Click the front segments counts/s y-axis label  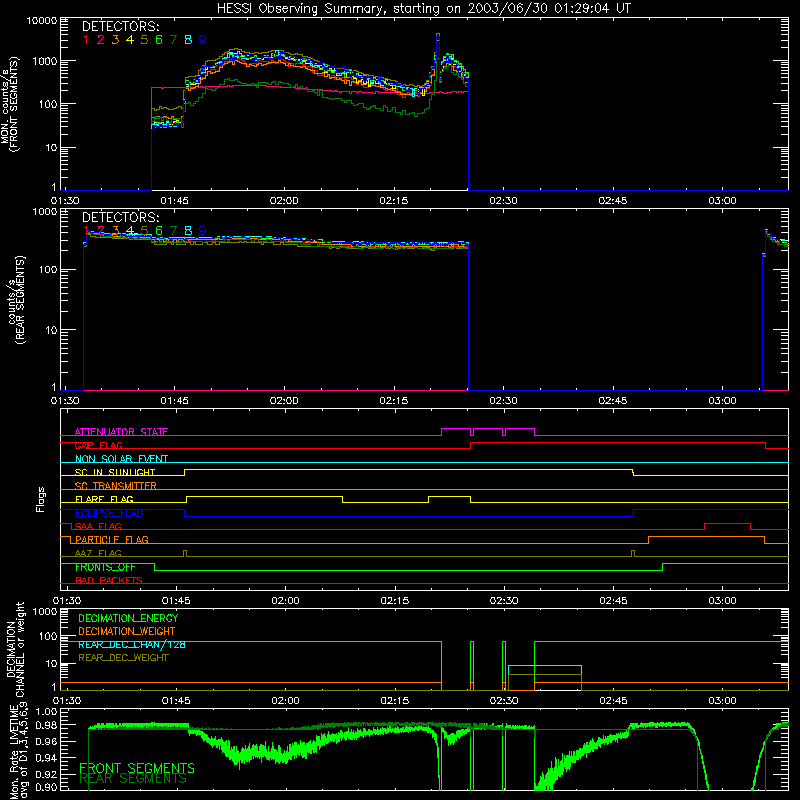(x=10, y=104)
